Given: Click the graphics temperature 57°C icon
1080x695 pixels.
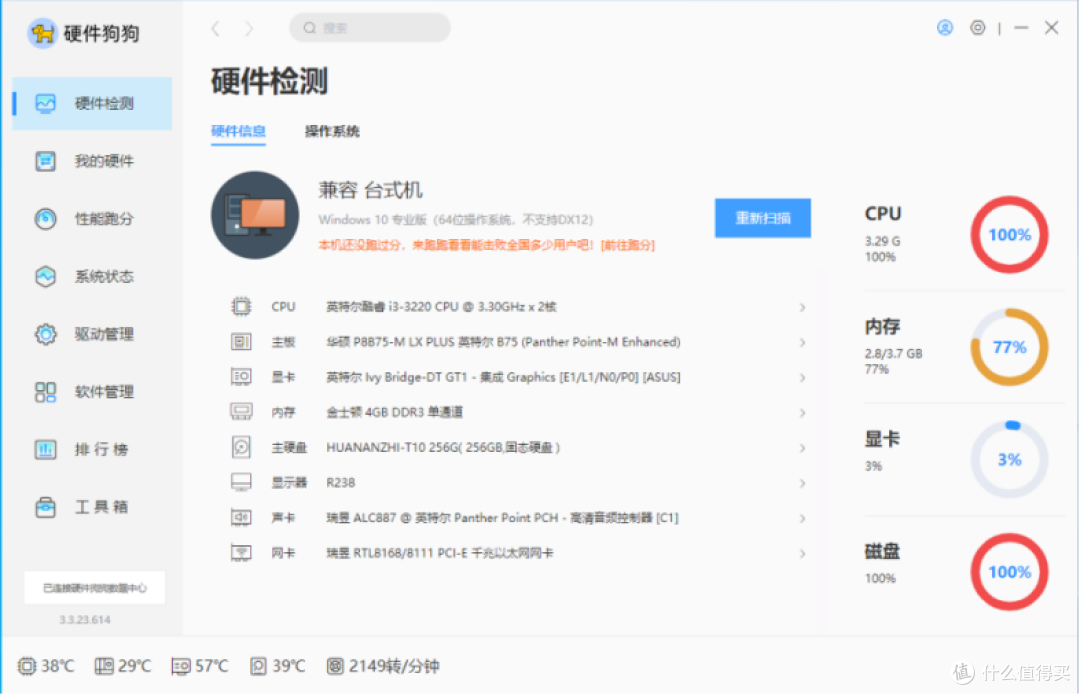Looking at the screenshot, I should [181, 666].
